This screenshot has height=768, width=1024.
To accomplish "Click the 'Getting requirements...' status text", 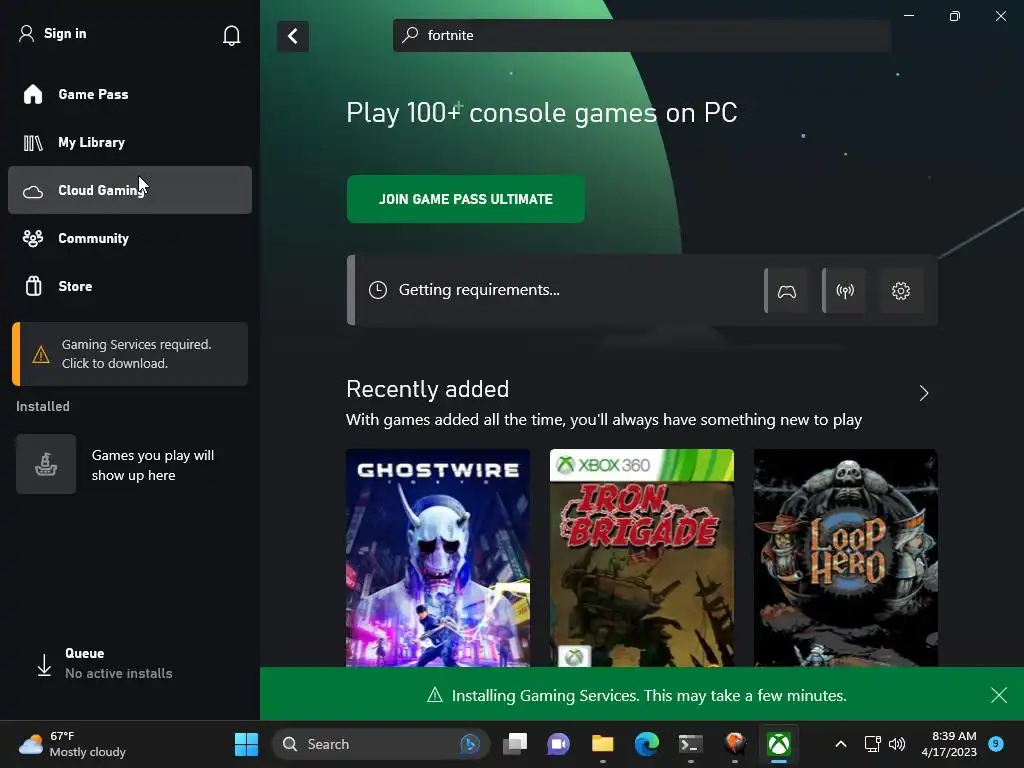I will (479, 290).
